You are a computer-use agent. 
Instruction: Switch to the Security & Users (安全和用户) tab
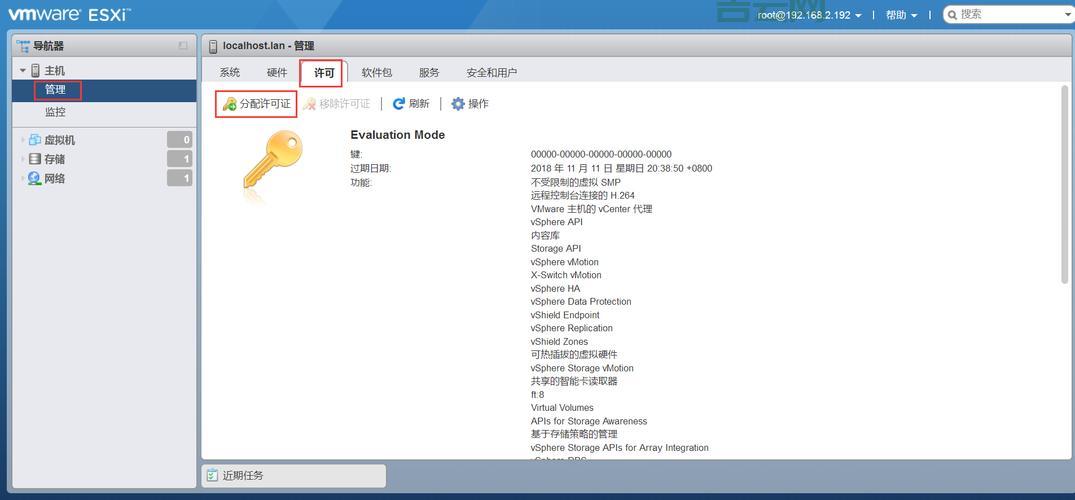[x=491, y=73]
